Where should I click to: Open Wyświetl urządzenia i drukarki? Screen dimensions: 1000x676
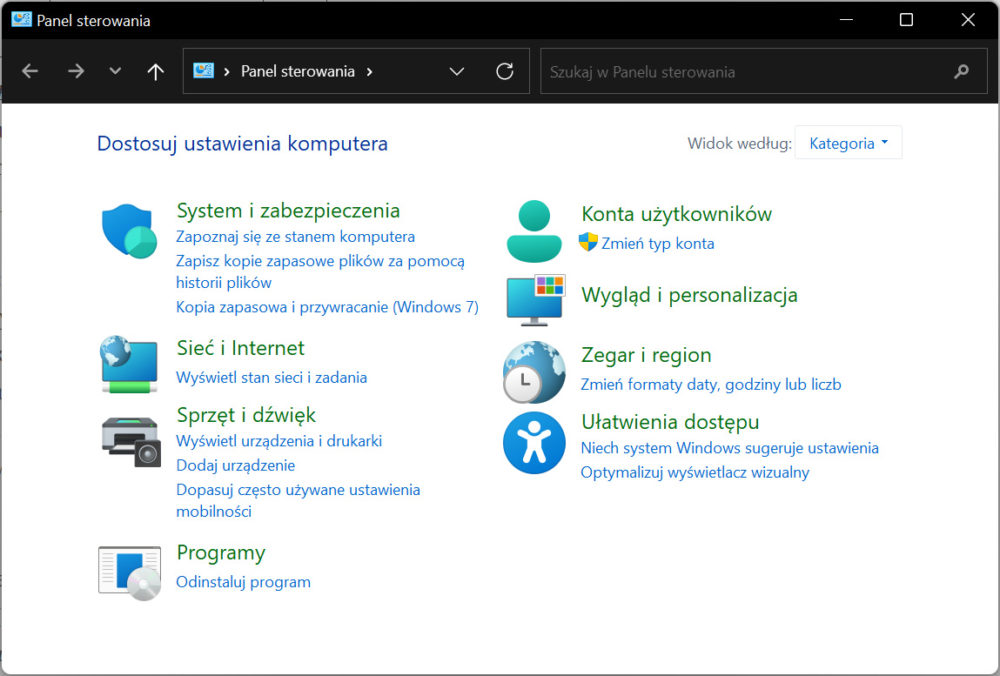click(279, 441)
